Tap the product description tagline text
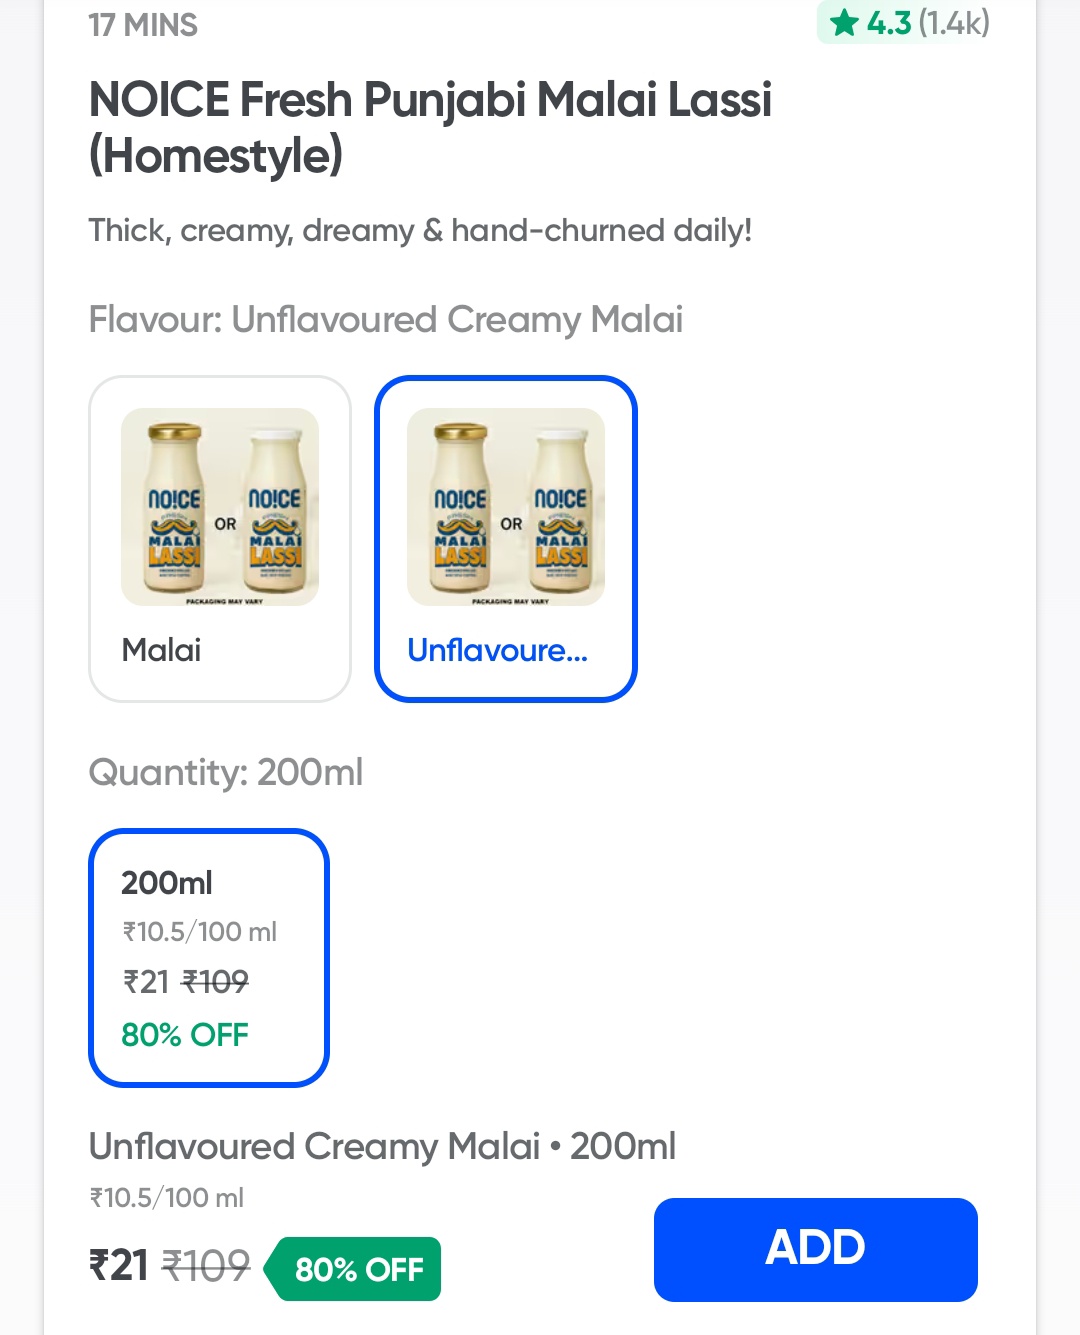Viewport: 1080px width, 1335px height. coord(420,230)
